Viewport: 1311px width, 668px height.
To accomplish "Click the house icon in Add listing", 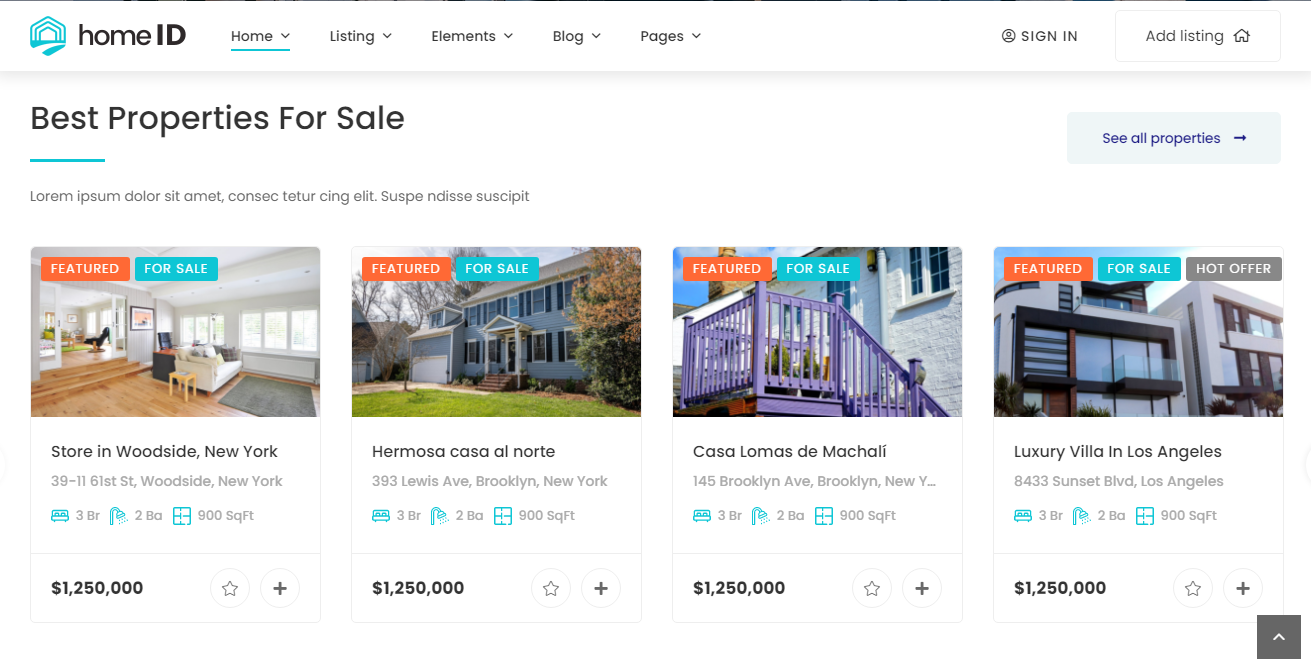I will pos(1242,36).
